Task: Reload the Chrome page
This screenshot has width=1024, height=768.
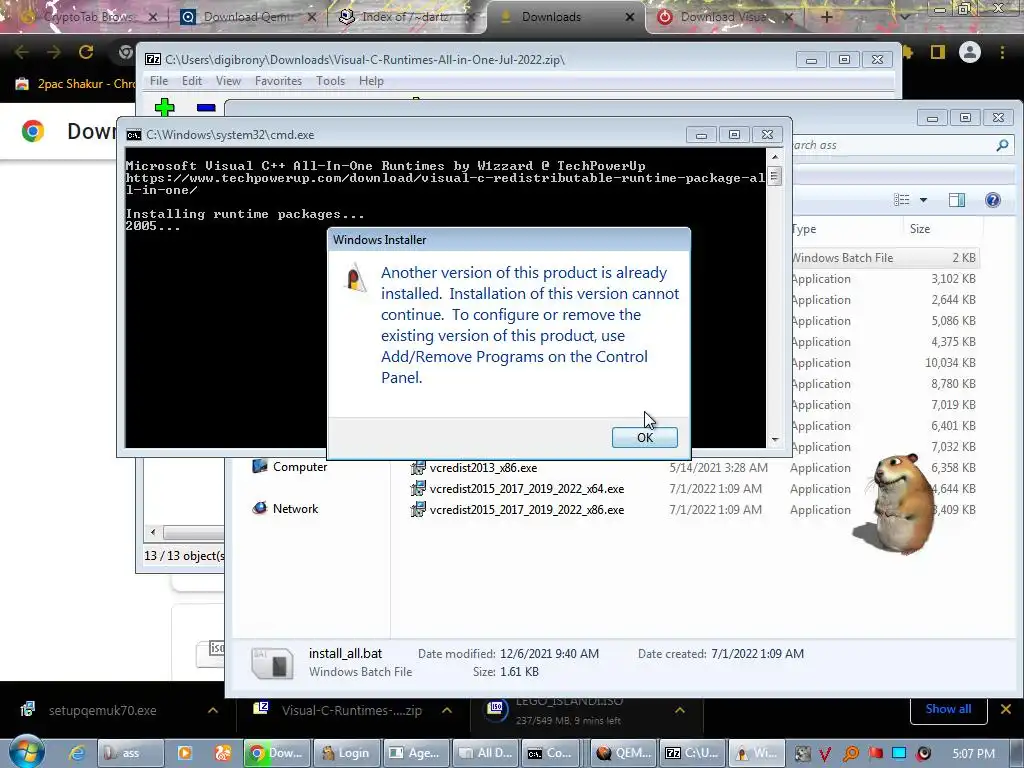Action: coord(86,52)
